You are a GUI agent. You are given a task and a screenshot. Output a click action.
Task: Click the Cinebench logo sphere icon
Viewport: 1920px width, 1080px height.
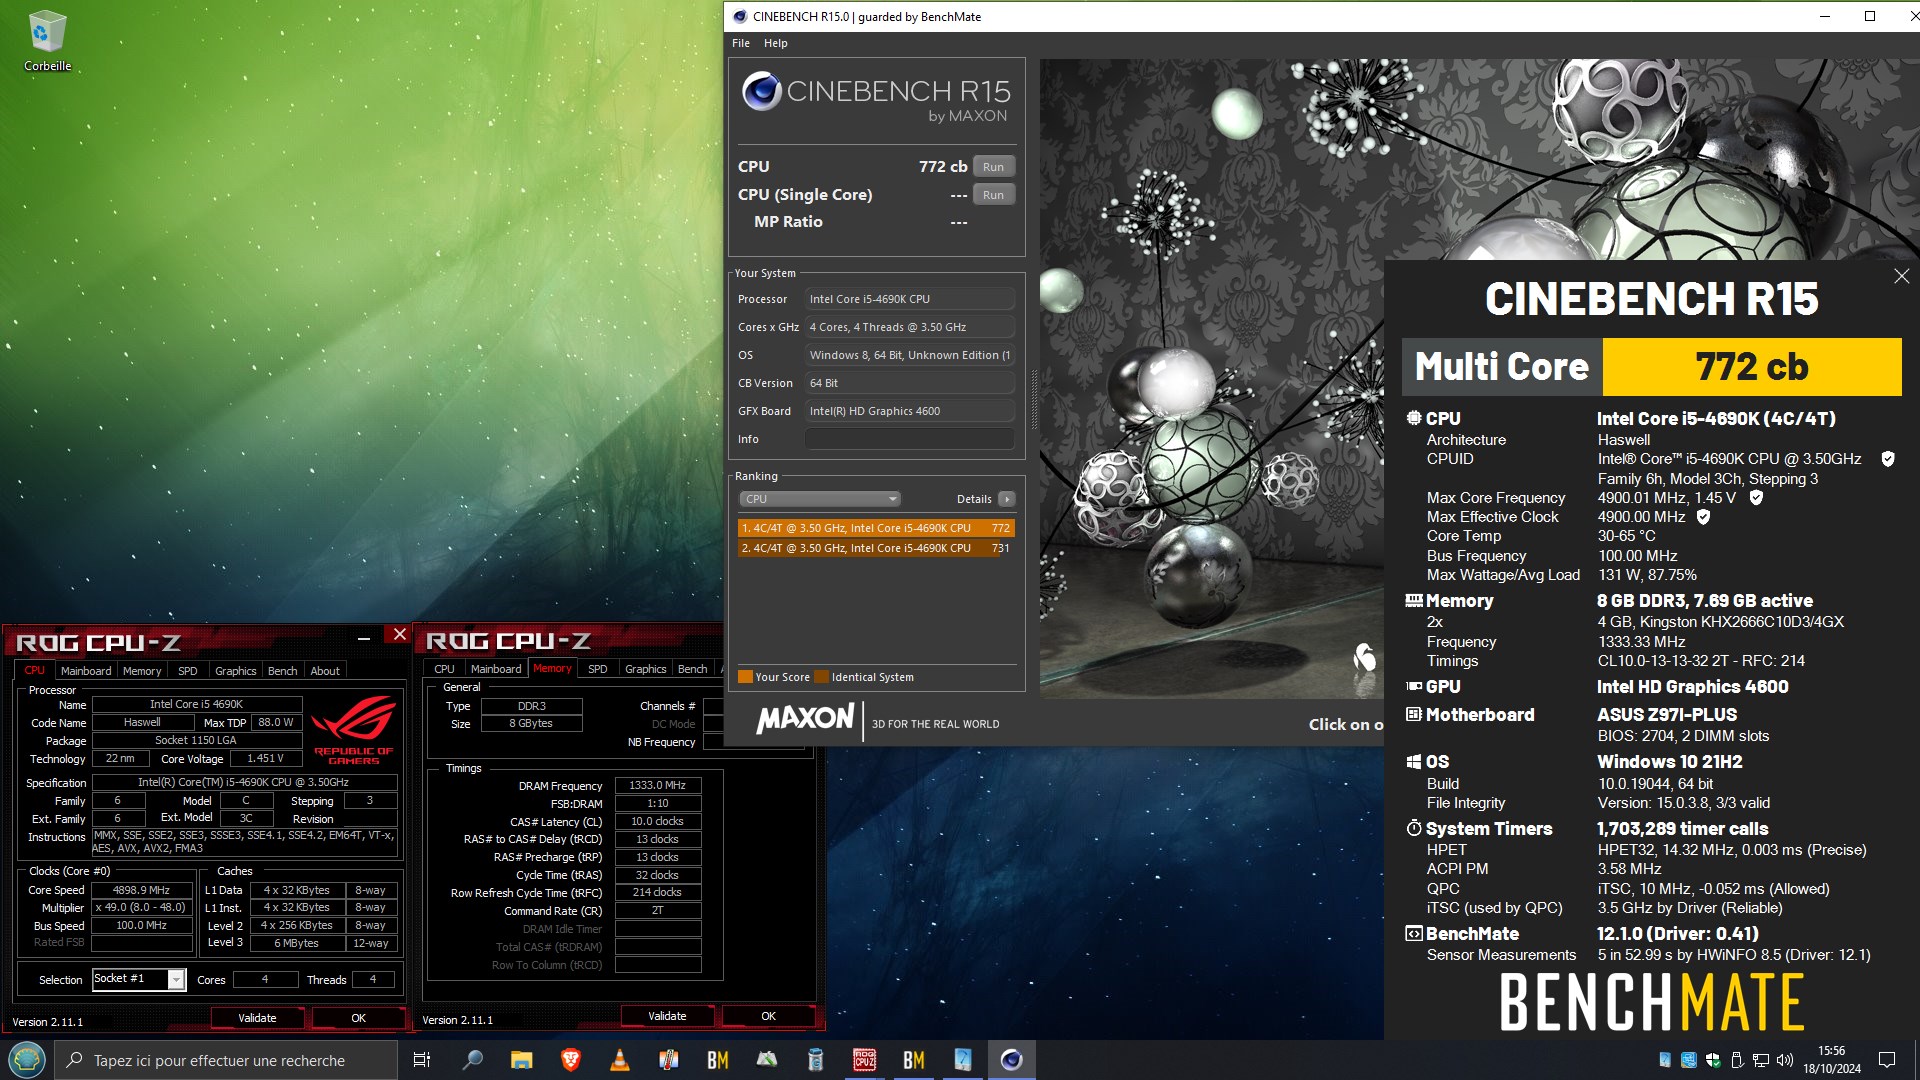tap(762, 91)
